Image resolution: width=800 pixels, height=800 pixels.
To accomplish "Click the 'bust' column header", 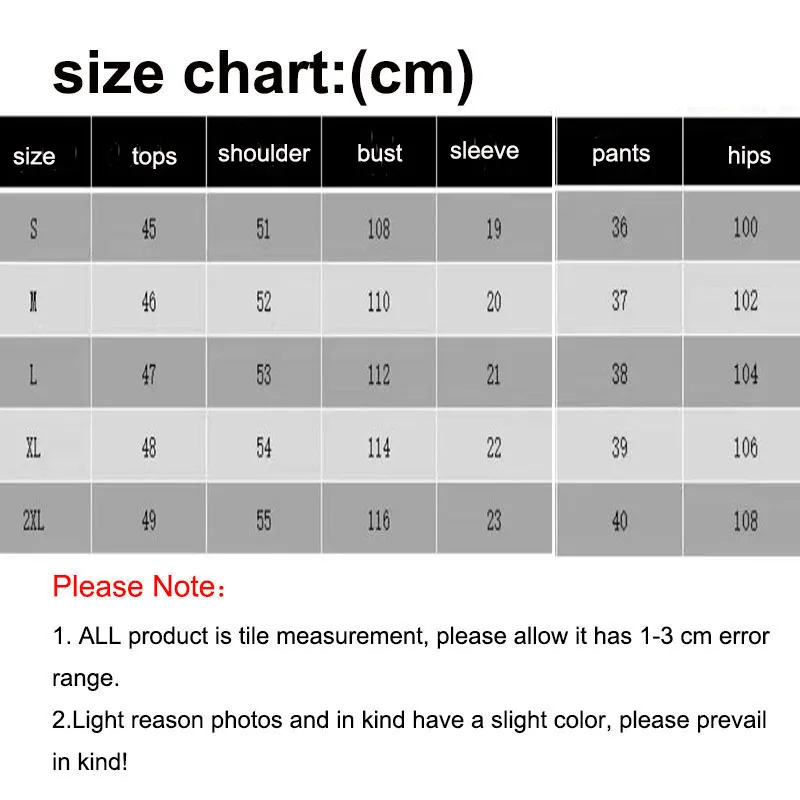I will [x=379, y=153].
